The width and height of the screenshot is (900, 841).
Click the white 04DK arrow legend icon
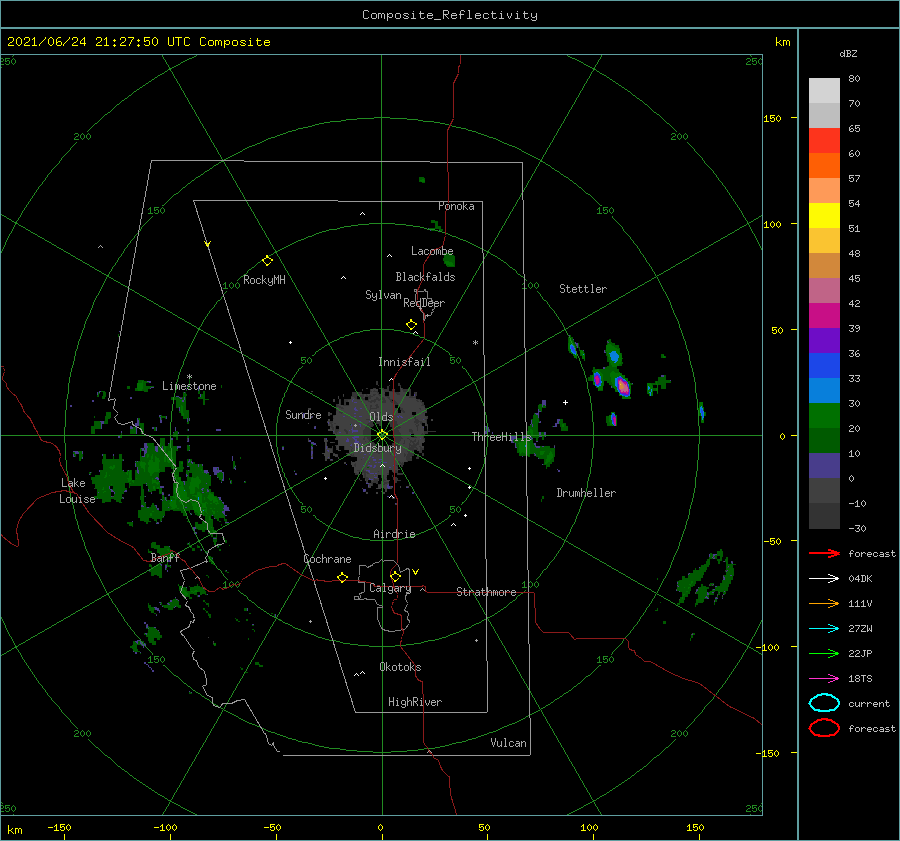[824, 579]
